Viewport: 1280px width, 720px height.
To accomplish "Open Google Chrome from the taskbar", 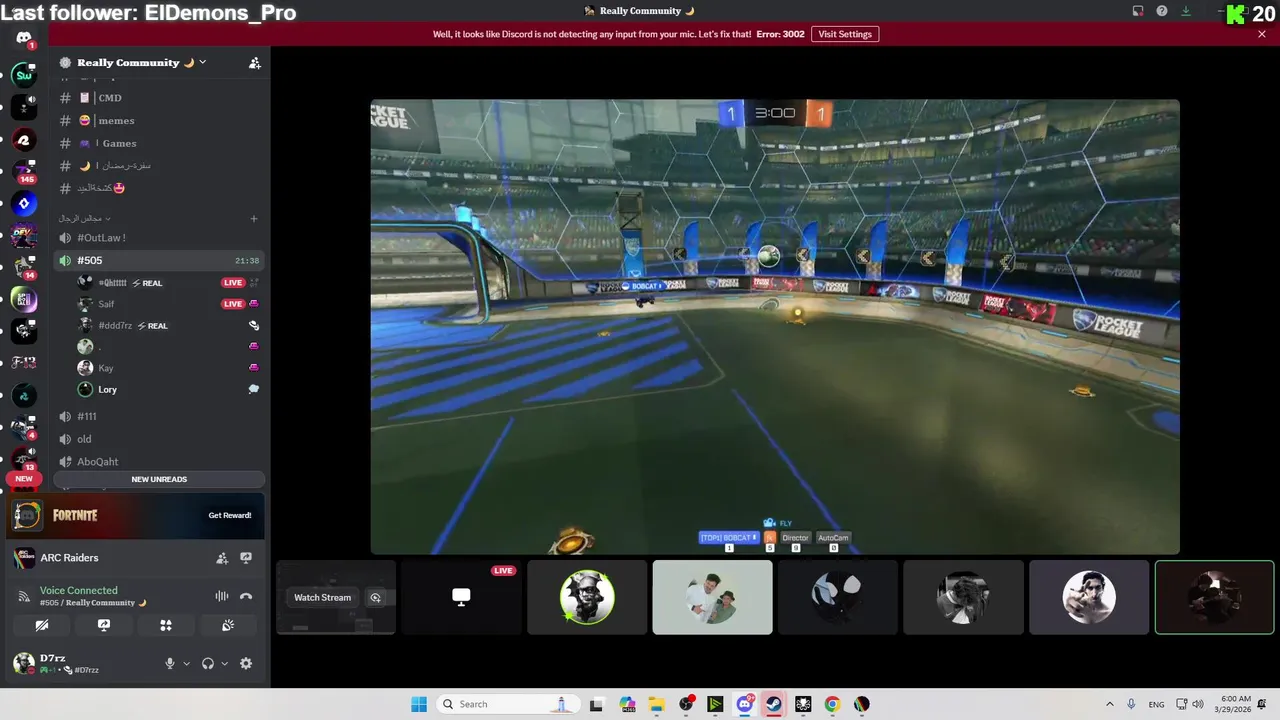I will pos(832,704).
